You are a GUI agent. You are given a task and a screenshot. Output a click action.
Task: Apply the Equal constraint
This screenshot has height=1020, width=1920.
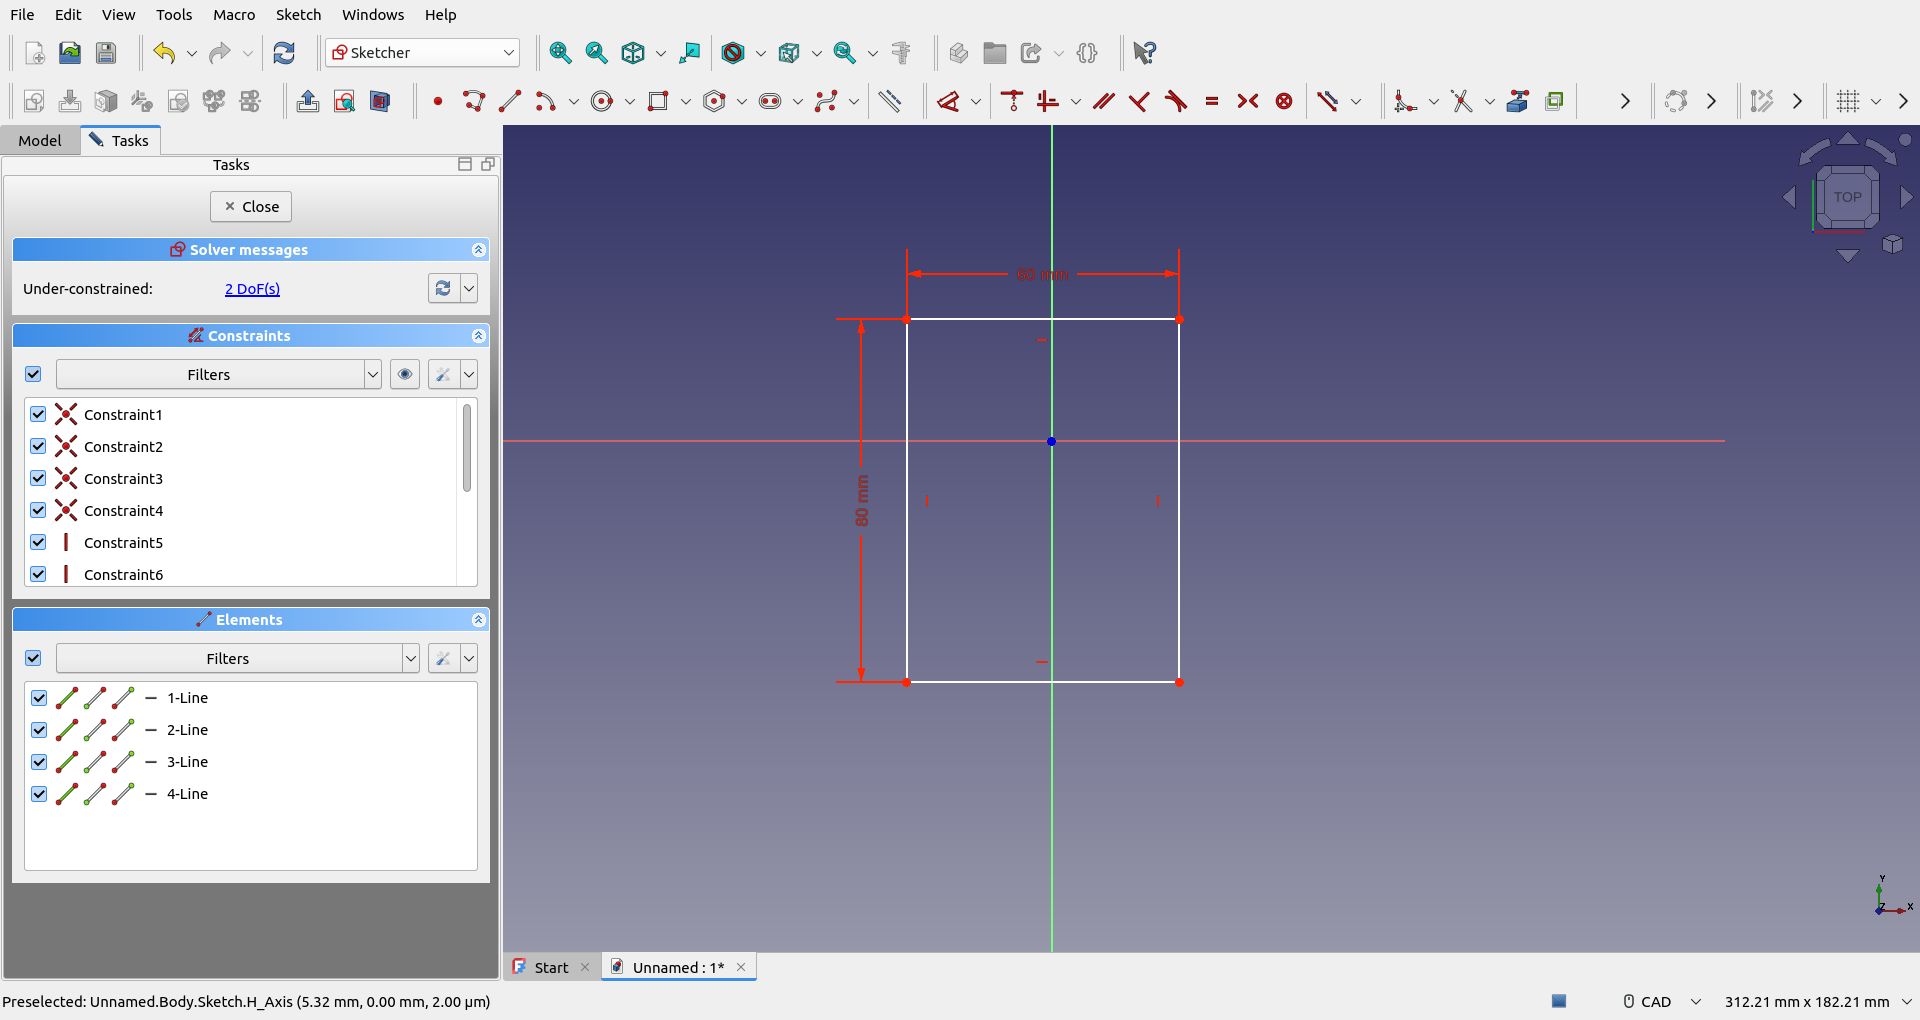[1212, 101]
